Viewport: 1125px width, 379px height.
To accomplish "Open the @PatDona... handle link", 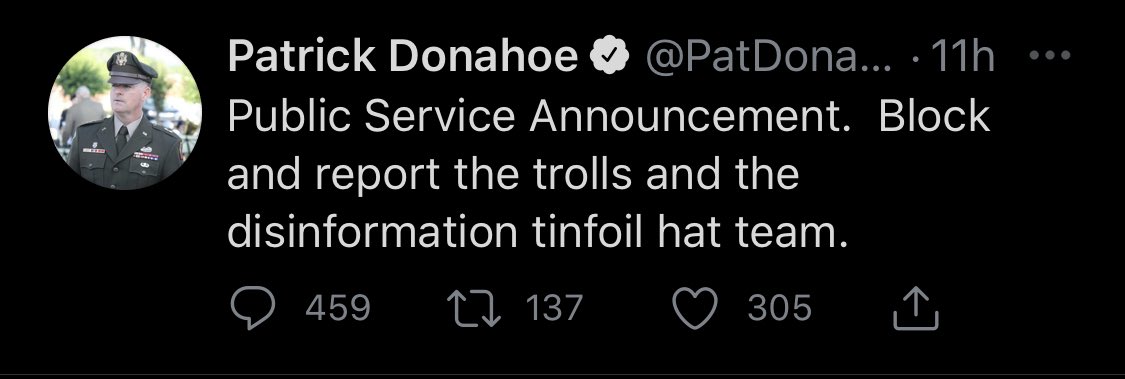I will point(769,56).
